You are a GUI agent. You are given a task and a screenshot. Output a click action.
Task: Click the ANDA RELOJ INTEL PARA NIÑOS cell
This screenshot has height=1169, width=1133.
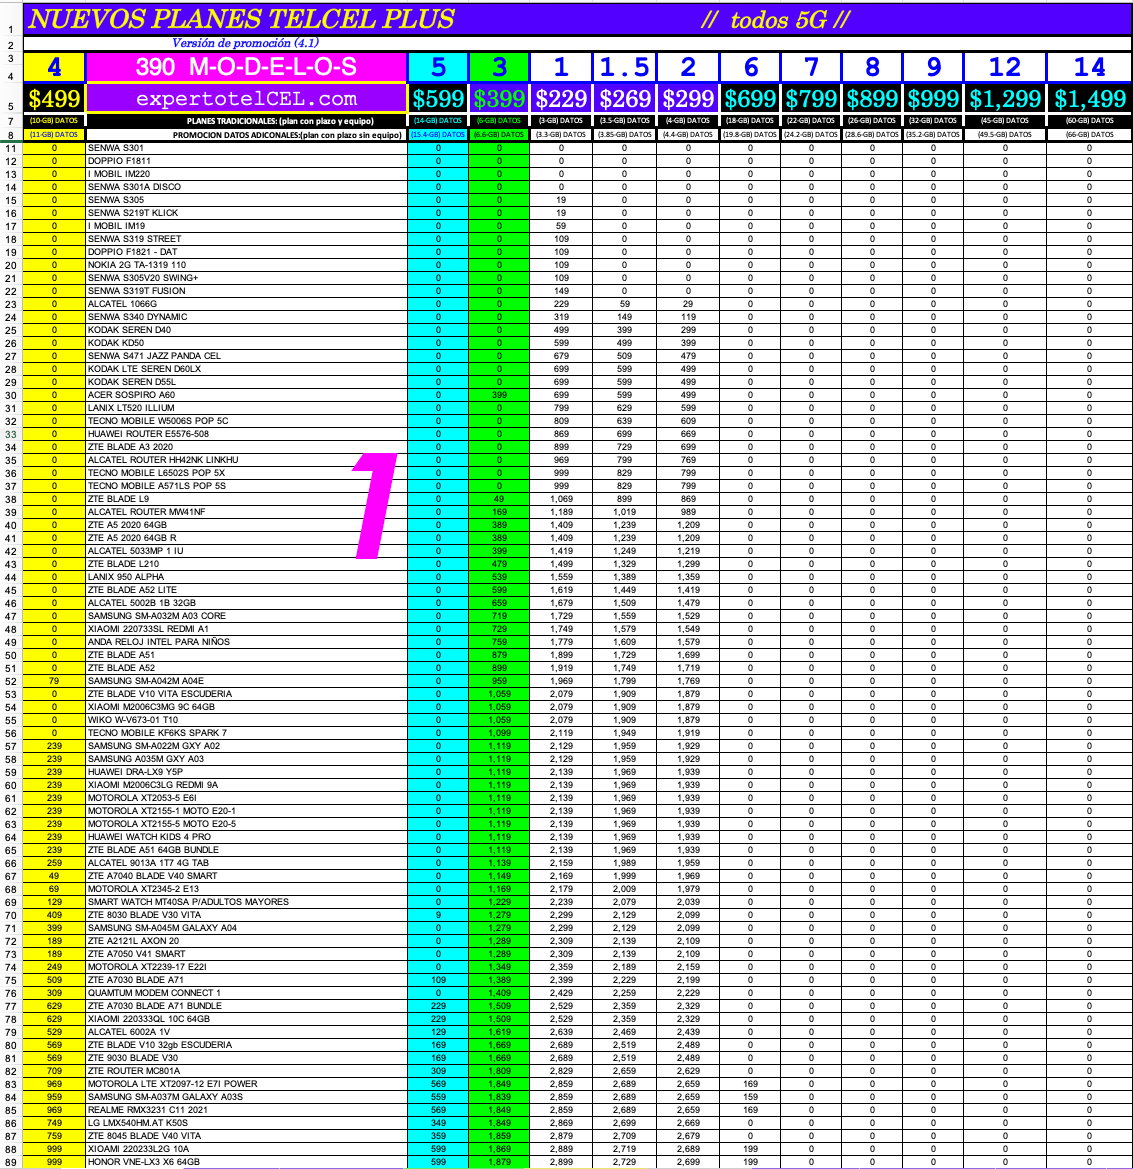(246, 642)
